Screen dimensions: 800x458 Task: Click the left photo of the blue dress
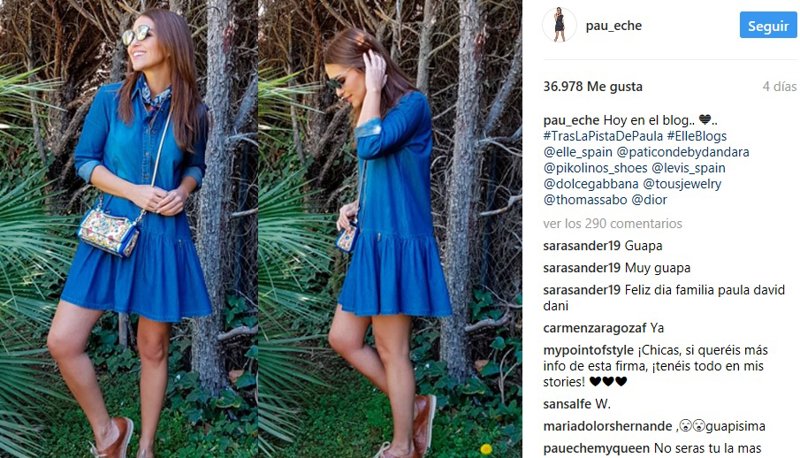coord(129,229)
